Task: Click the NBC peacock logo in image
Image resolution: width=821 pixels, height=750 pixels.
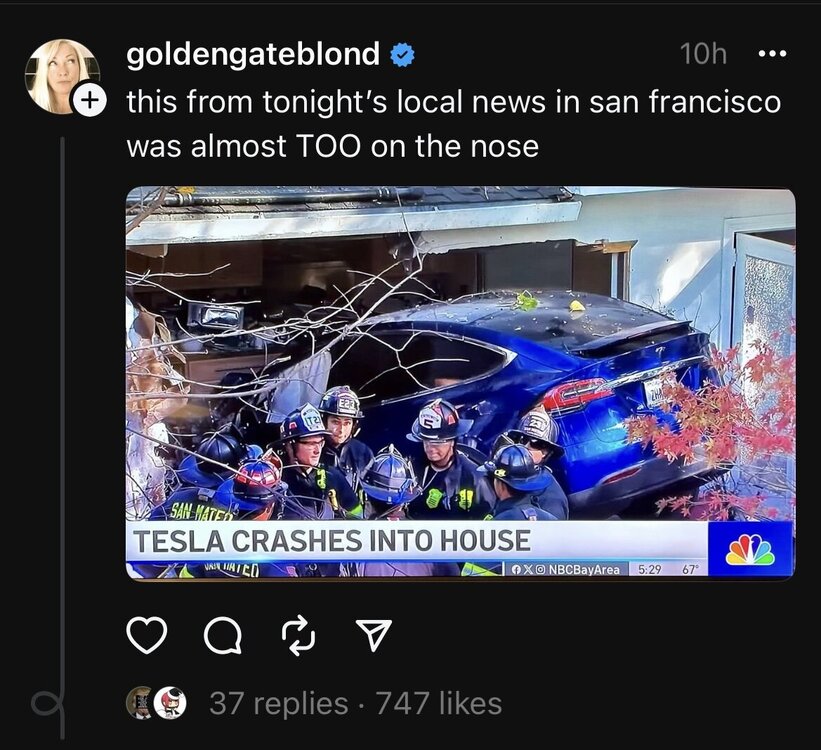Action: pos(749,549)
